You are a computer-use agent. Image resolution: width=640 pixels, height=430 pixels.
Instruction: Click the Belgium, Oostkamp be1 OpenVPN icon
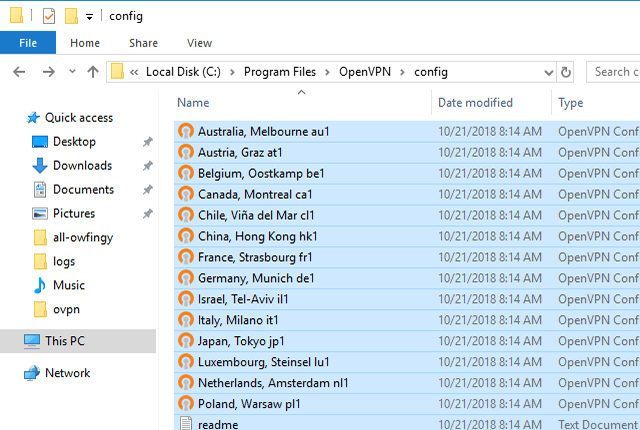click(186, 173)
